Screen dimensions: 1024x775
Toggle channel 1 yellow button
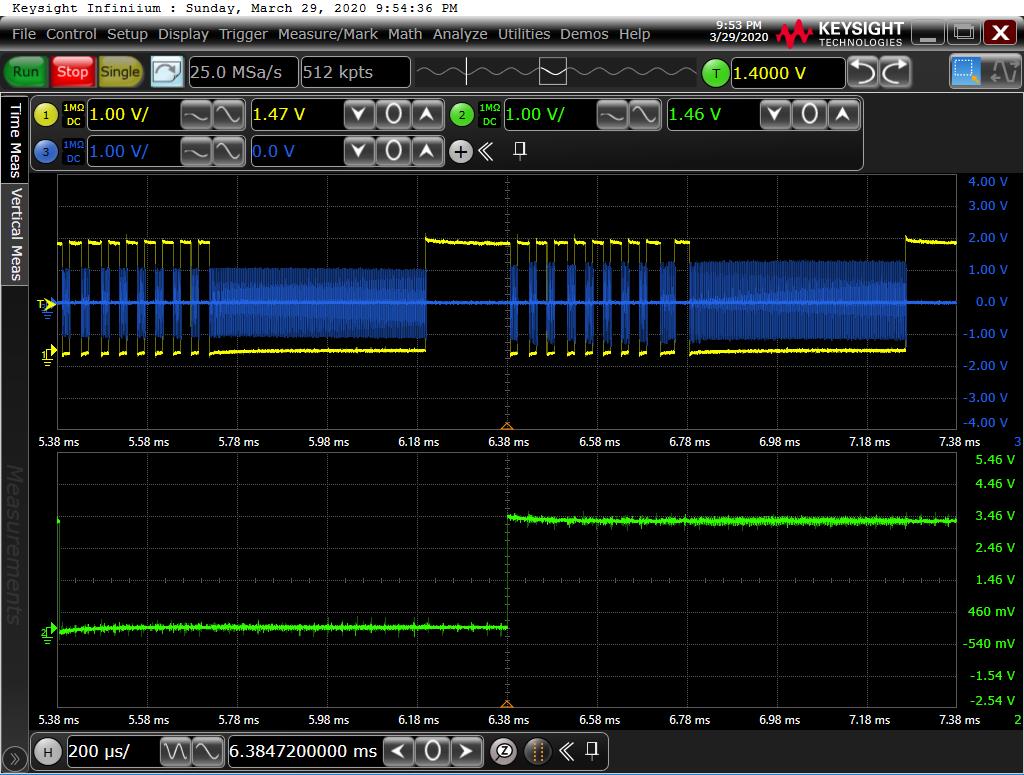click(46, 114)
